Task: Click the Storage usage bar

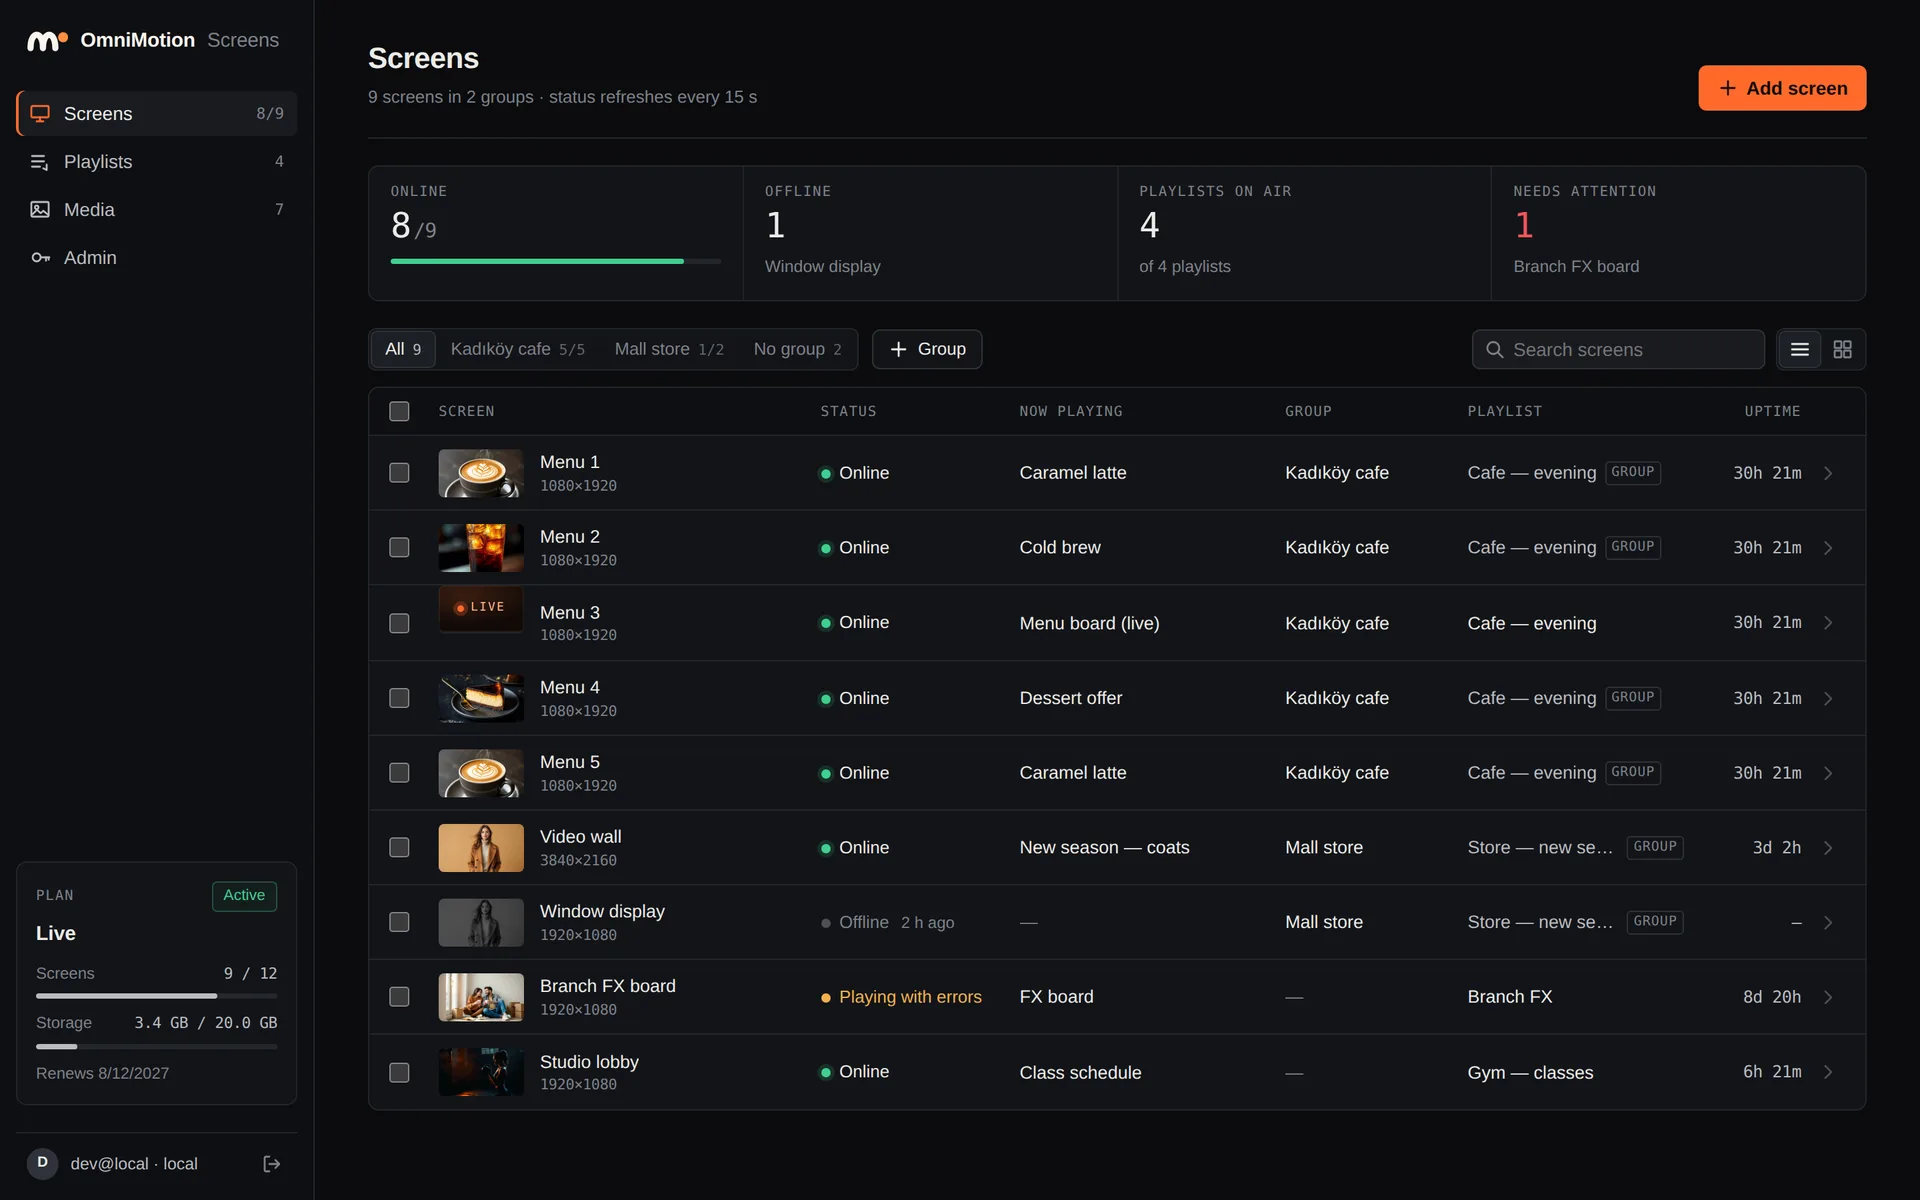Action: 157,1046
